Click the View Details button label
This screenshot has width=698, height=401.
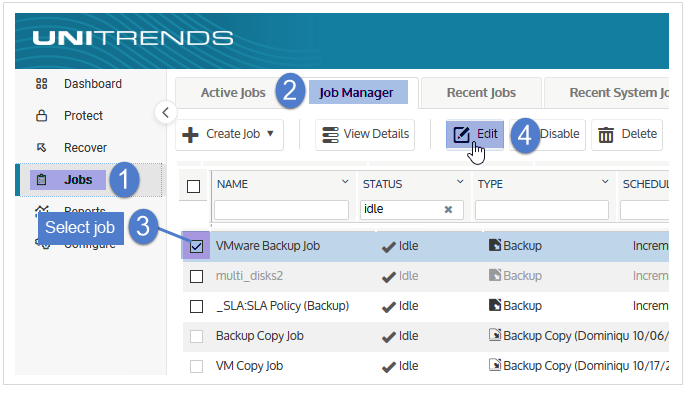pyautogui.click(x=376, y=134)
